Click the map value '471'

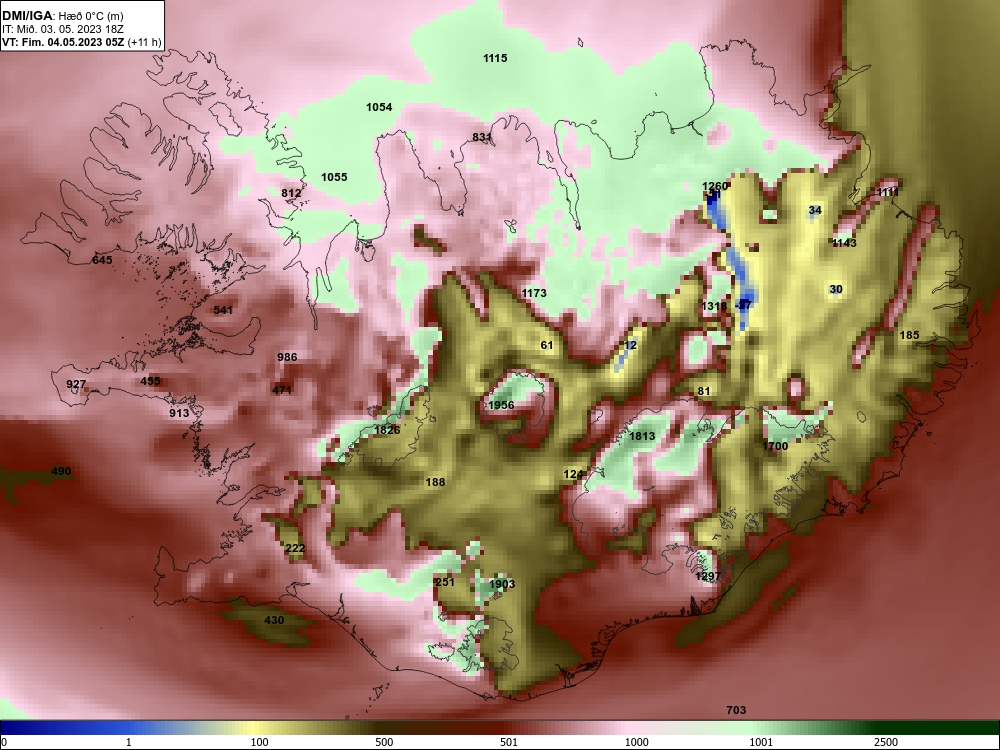tap(282, 390)
